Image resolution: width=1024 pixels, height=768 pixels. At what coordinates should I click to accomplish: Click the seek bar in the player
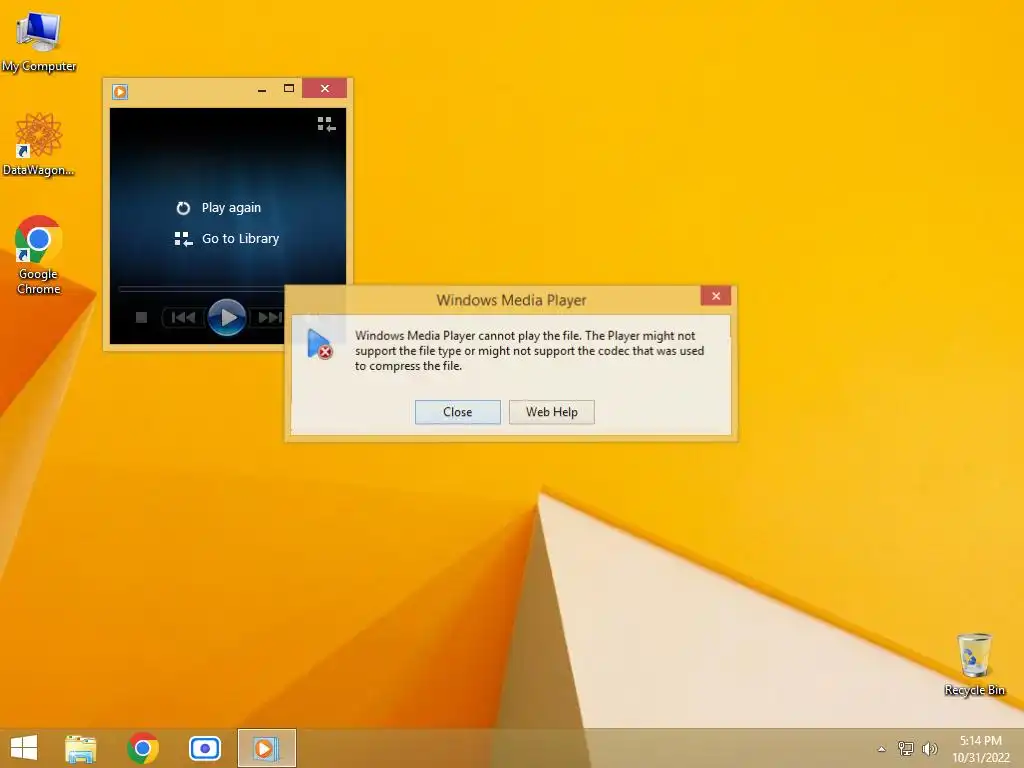pyautogui.click(x=201, y=288)
